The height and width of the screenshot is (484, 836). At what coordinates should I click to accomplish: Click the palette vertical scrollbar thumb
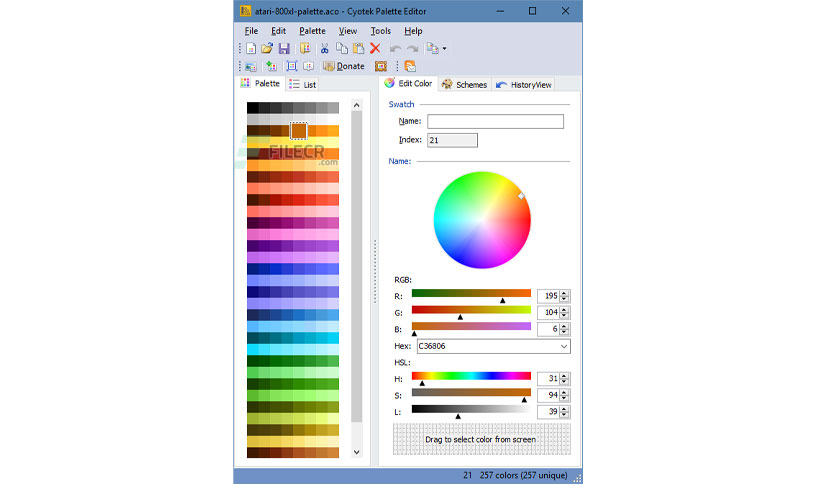click(357, 267)
